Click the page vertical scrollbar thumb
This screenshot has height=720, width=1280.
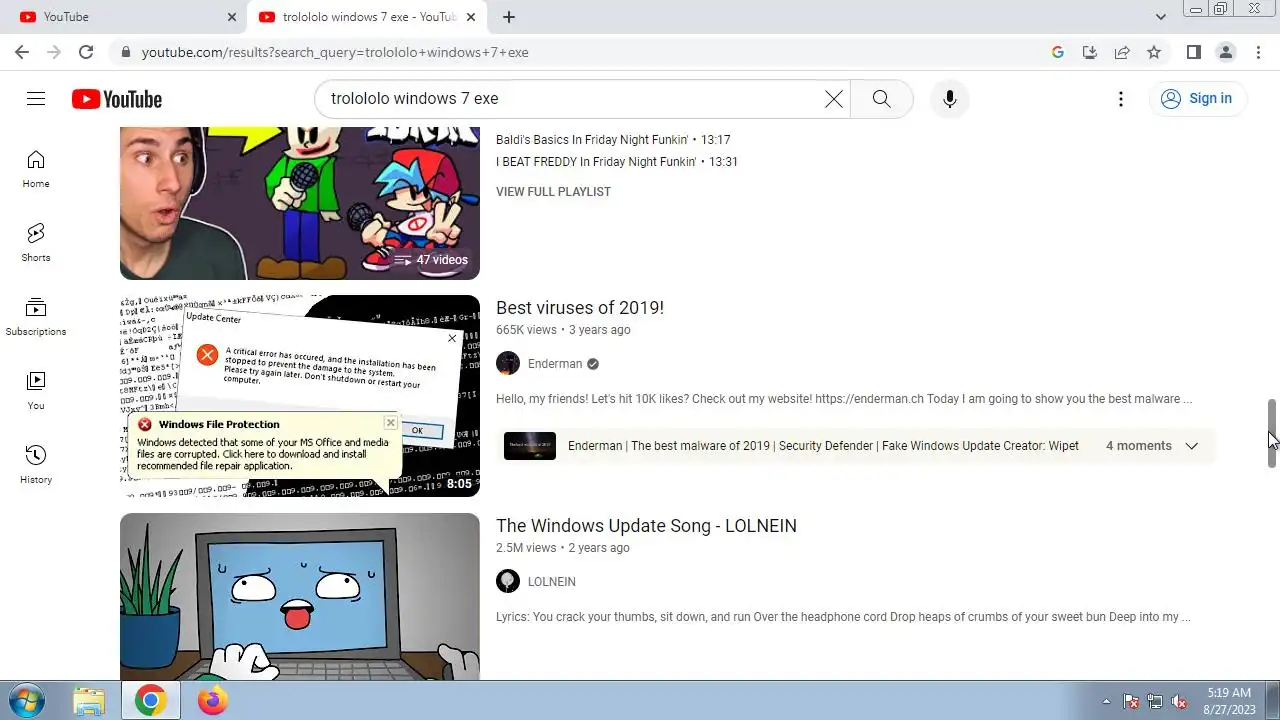coord(1272,432)
